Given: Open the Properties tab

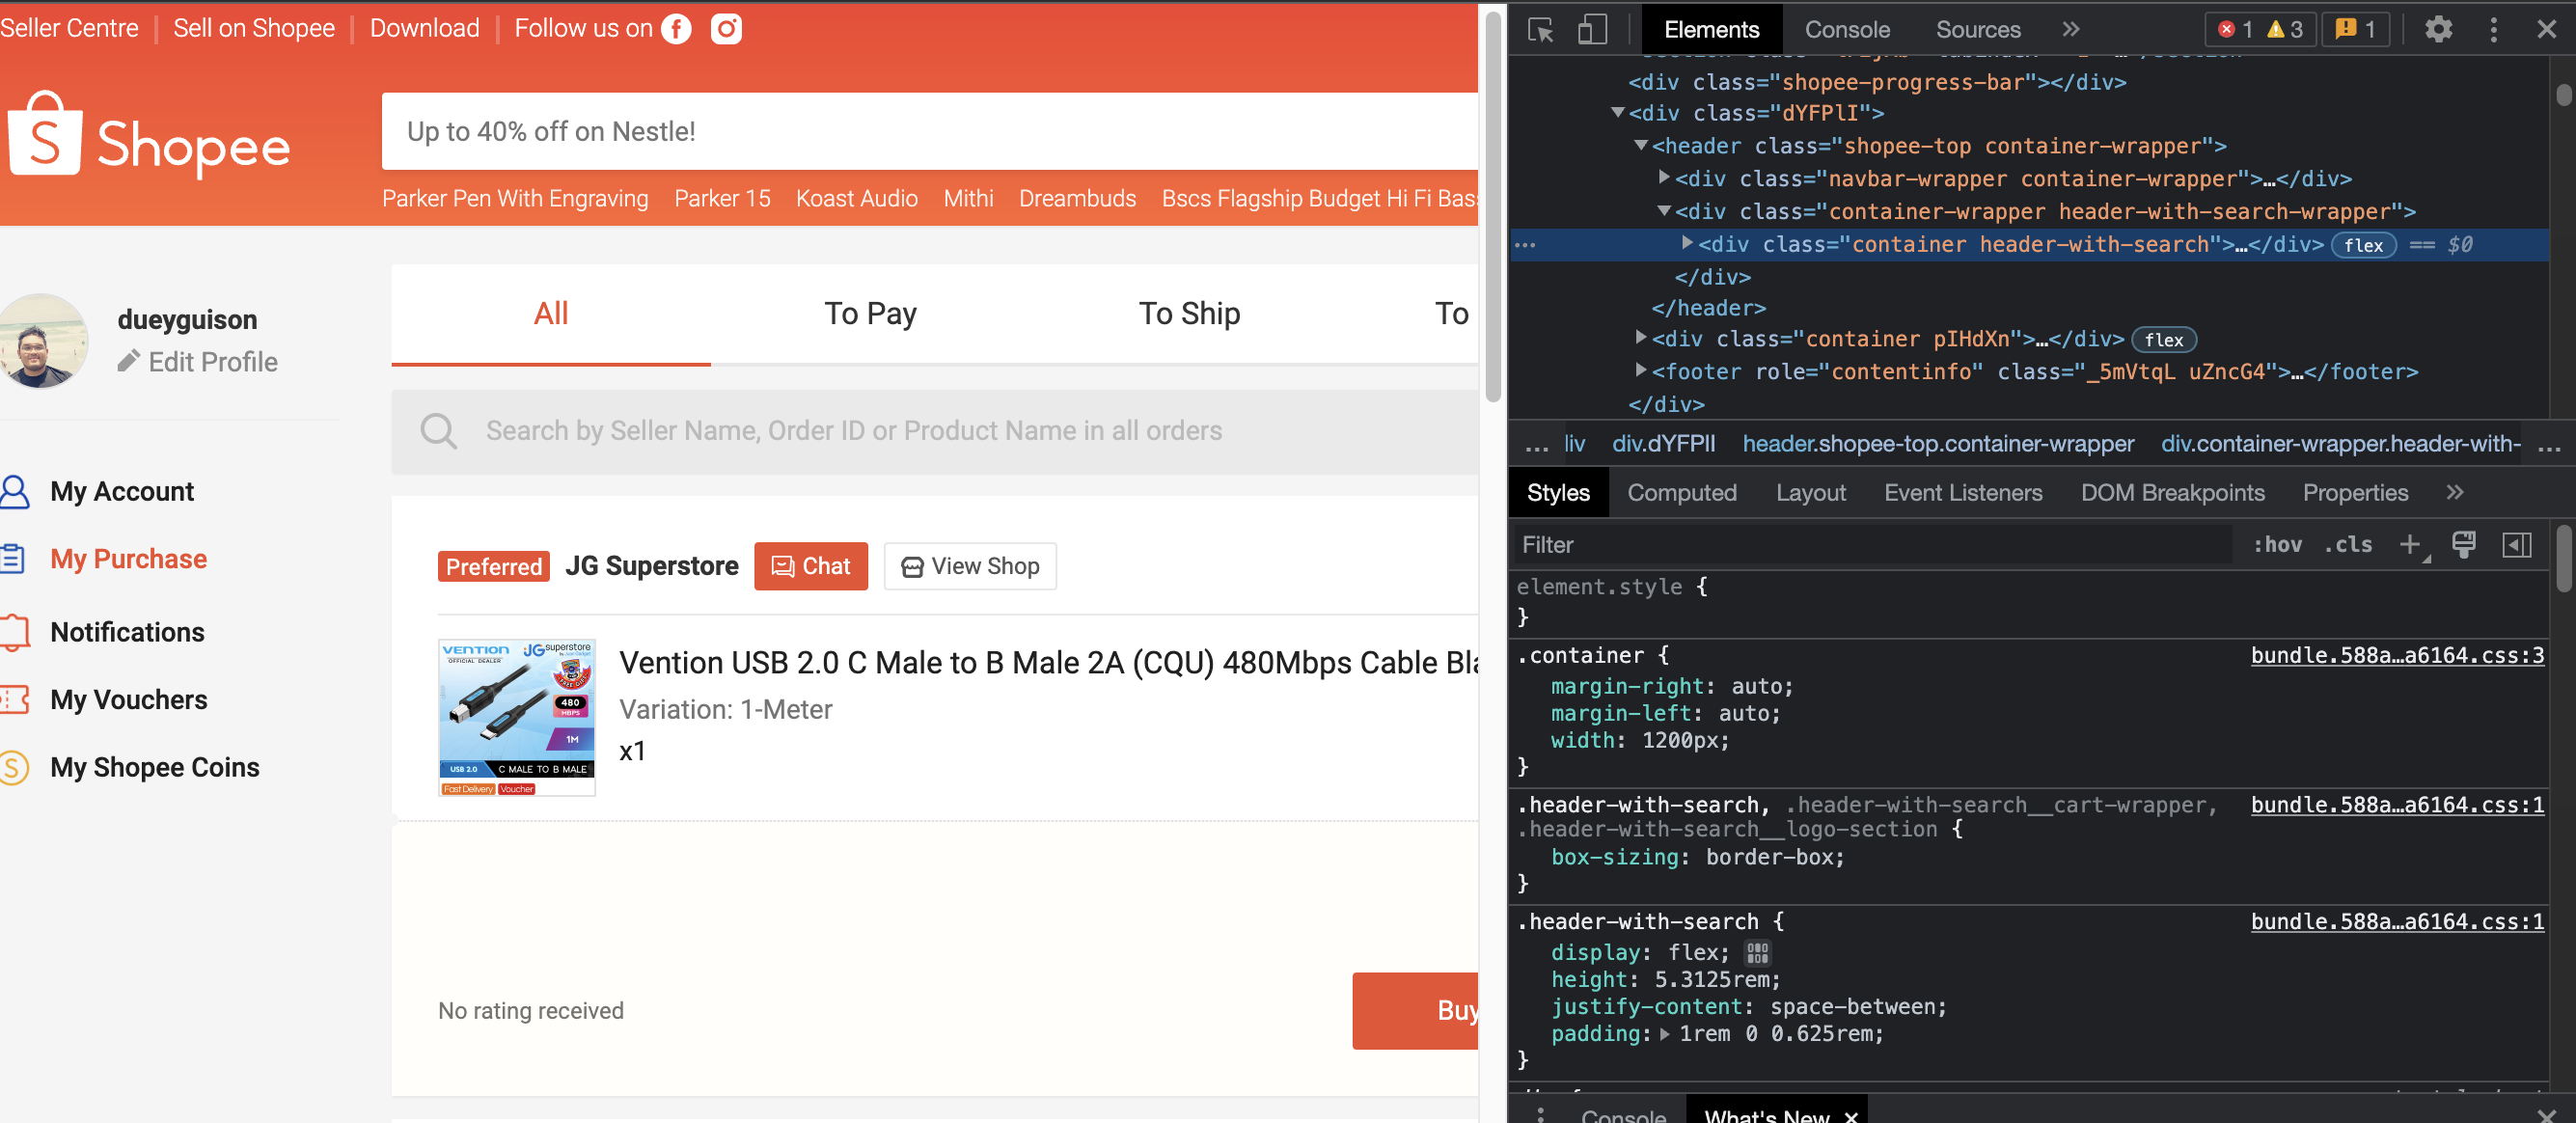Looking at the screenshot, I should coord(2354,492).
